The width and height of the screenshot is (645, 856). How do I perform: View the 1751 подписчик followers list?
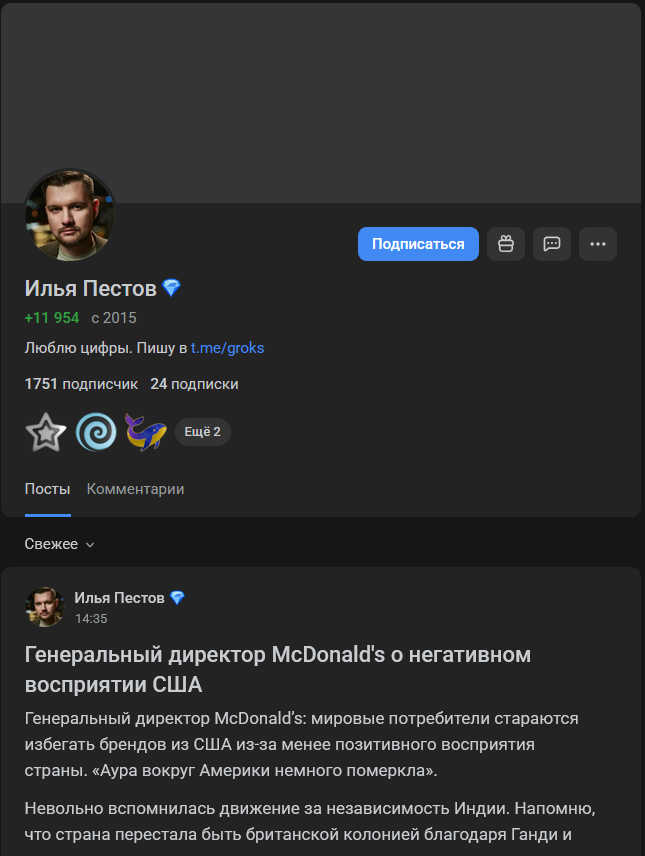(x=76, y=383)
